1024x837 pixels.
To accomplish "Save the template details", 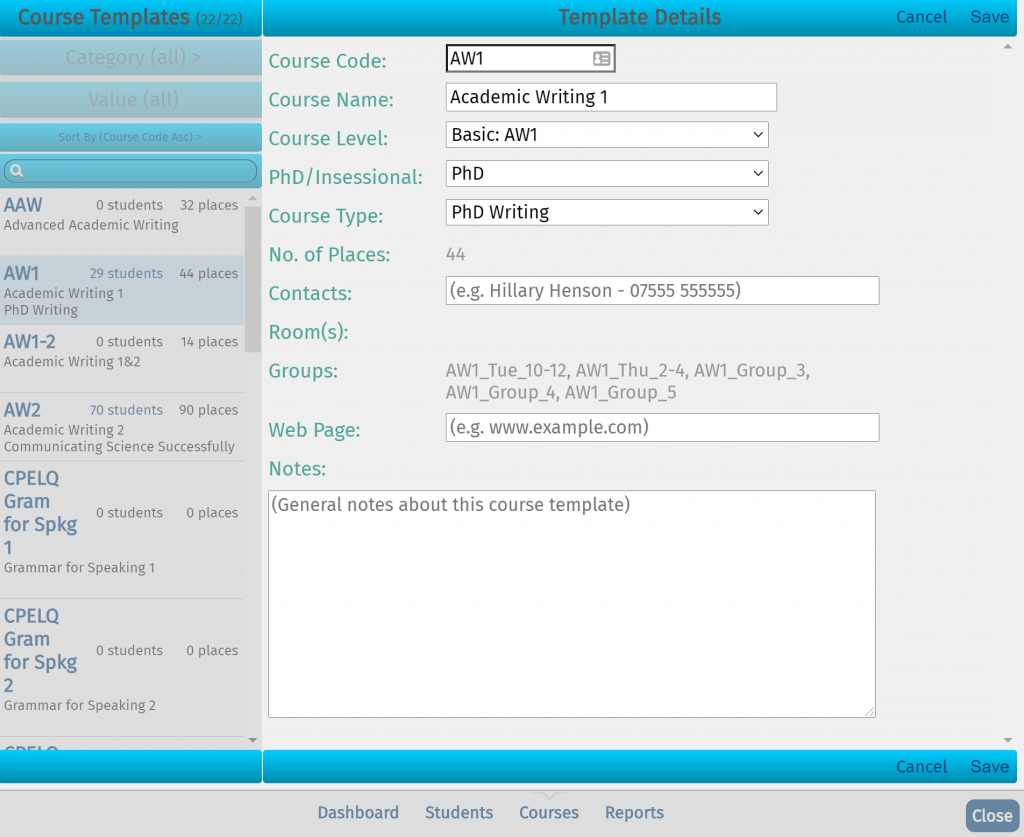I will coord(988,16).
